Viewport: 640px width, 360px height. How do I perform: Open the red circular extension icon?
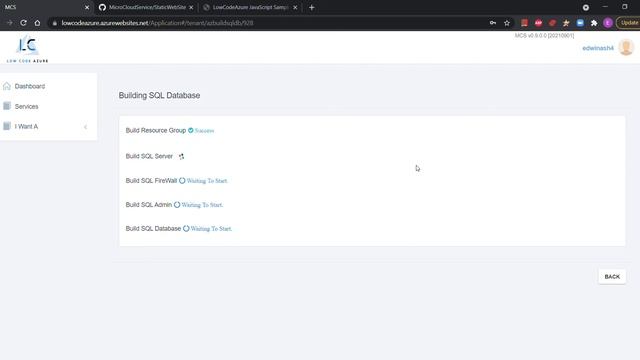point(552,23)
